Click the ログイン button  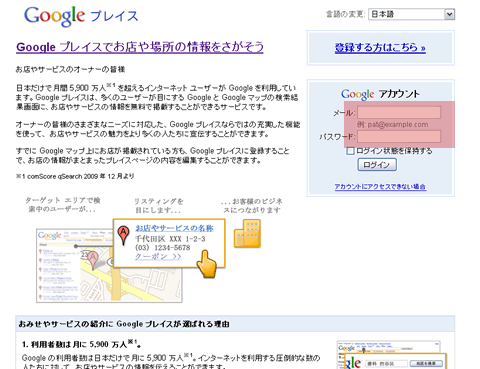377,165
